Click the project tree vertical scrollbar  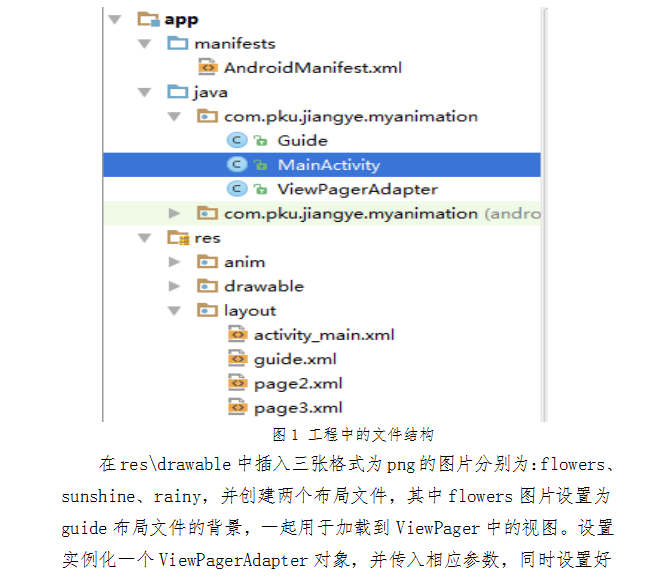(x=545, y=200)
